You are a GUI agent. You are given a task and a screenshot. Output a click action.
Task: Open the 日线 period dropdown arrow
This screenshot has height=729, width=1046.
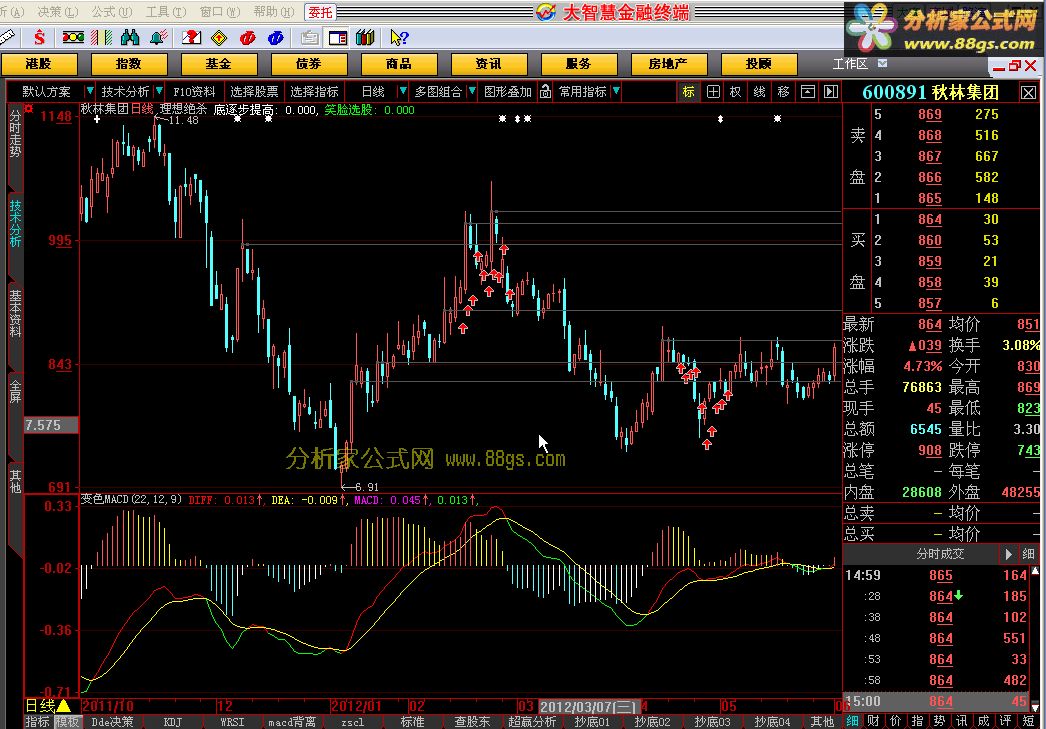point(402,91)
